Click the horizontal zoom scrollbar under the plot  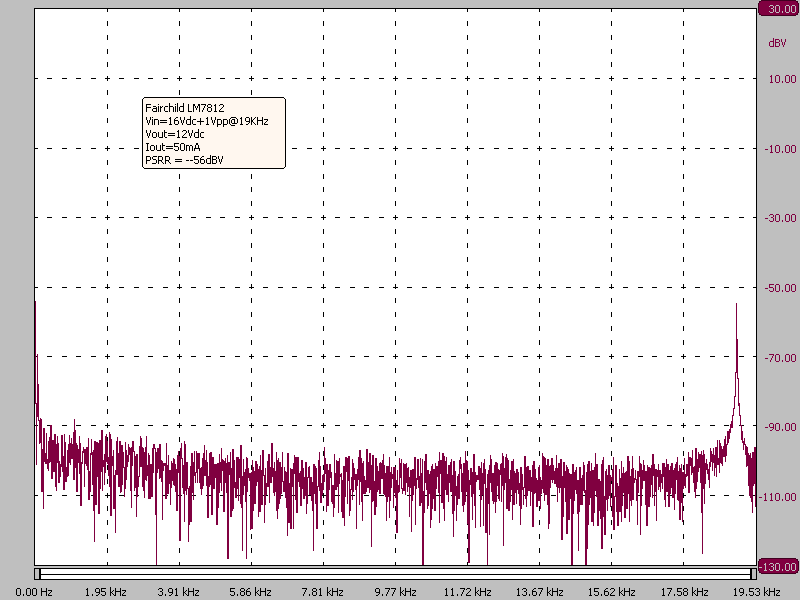pyautogui.click(x=395, y=573)
